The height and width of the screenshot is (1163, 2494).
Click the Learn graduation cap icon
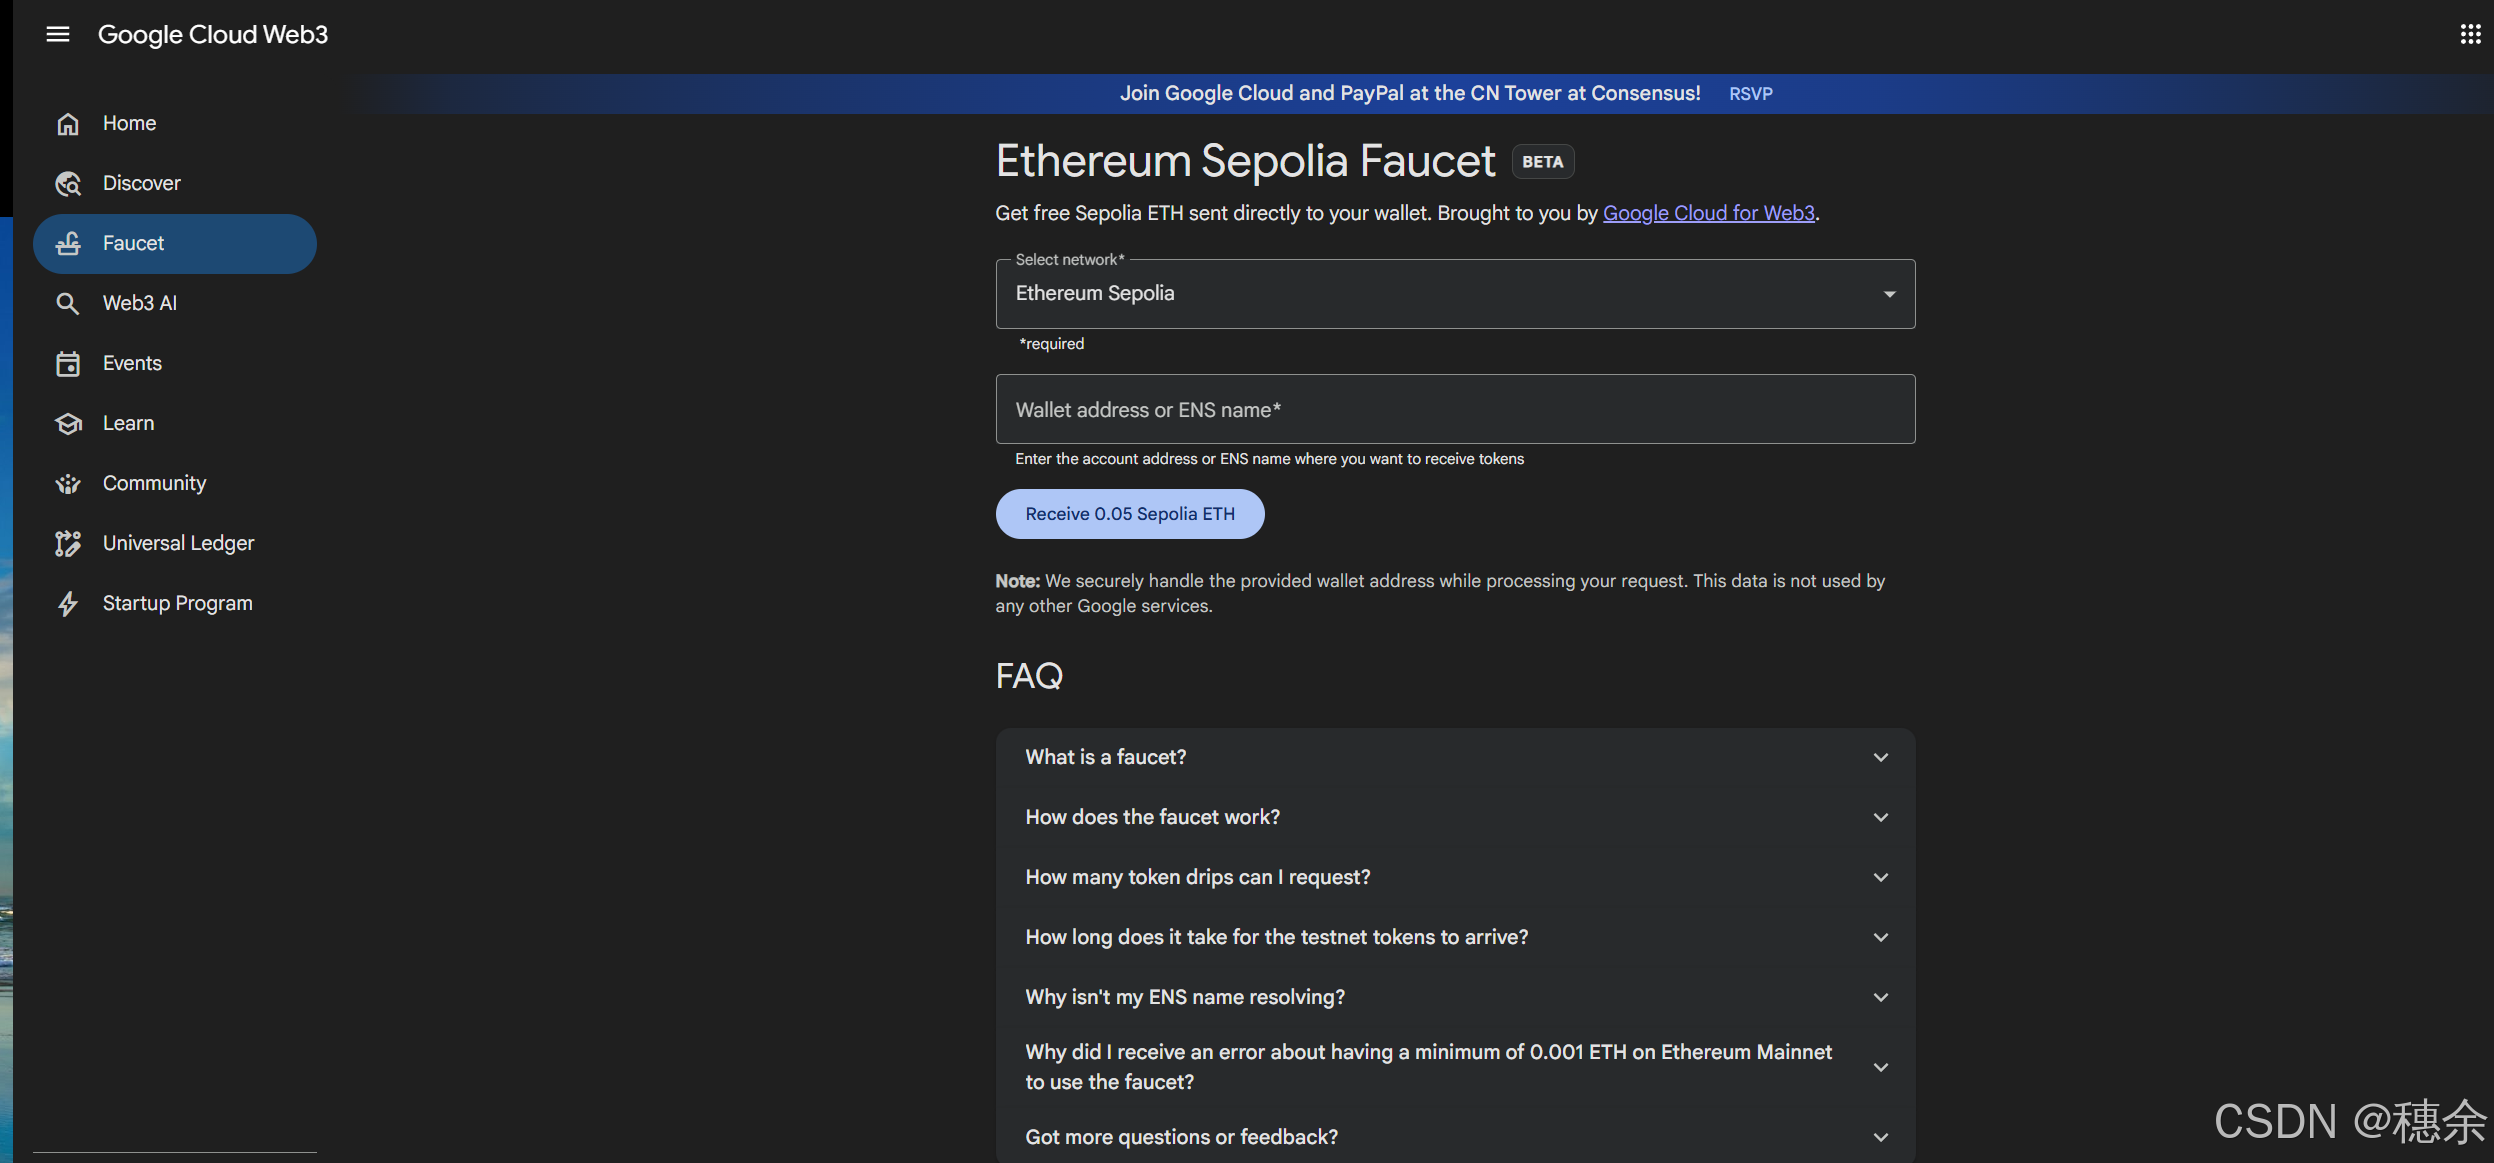[68, 424]
